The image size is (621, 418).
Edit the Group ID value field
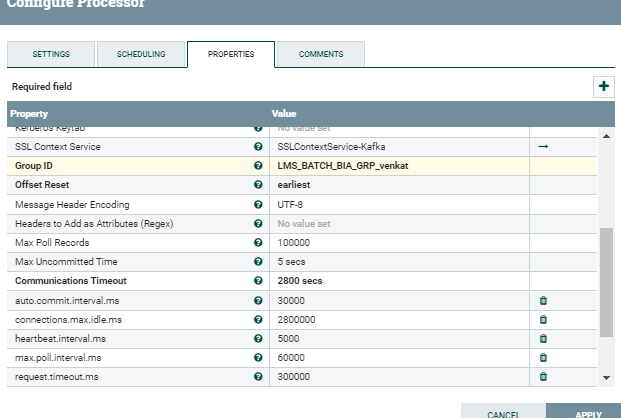(399, 166)
